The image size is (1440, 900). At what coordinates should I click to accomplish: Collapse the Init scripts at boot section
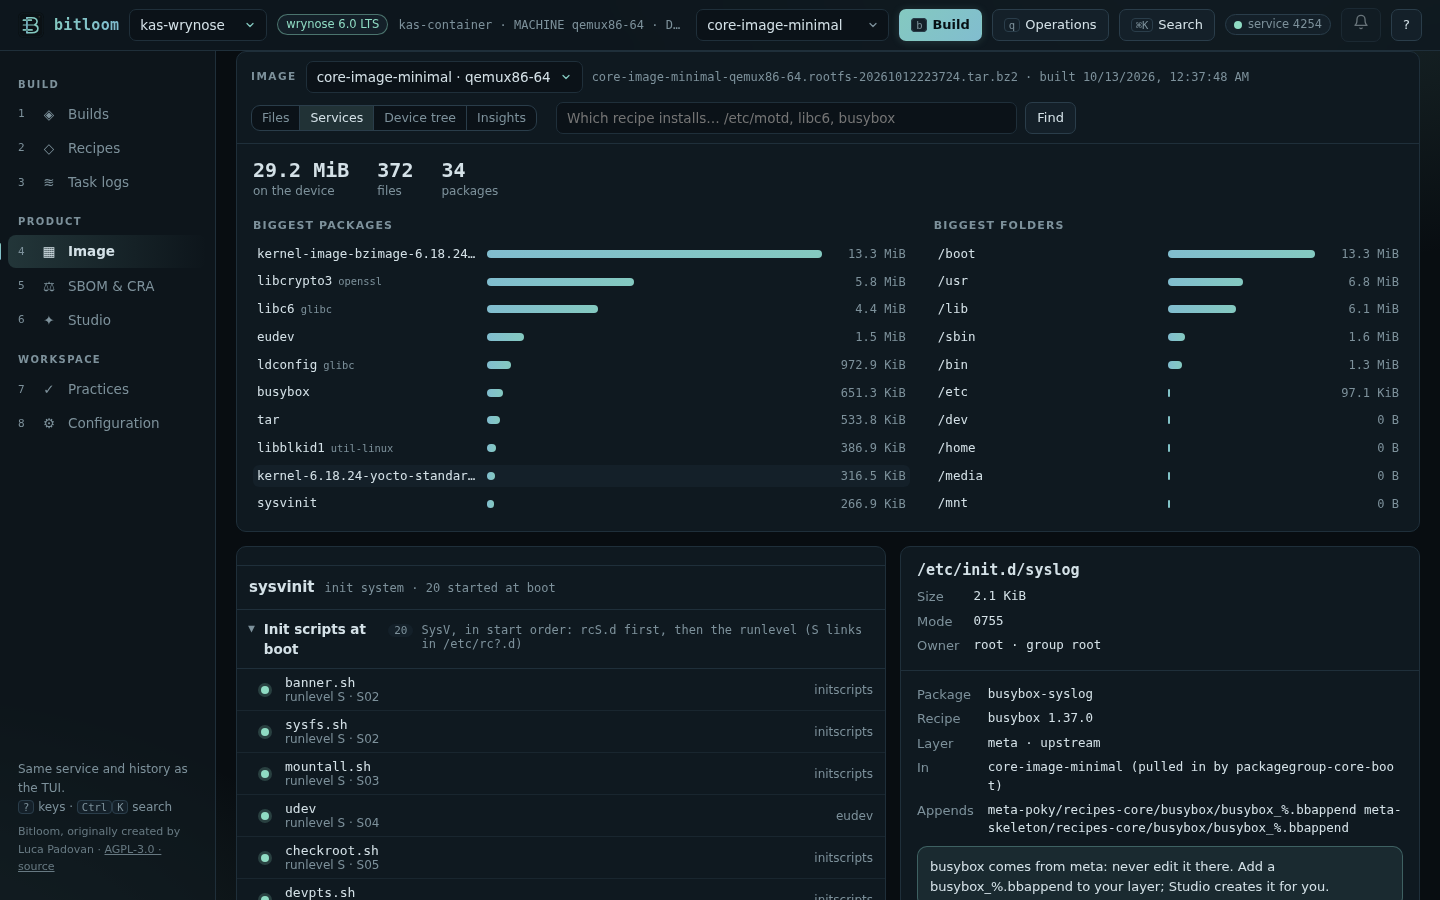(252, 629)
